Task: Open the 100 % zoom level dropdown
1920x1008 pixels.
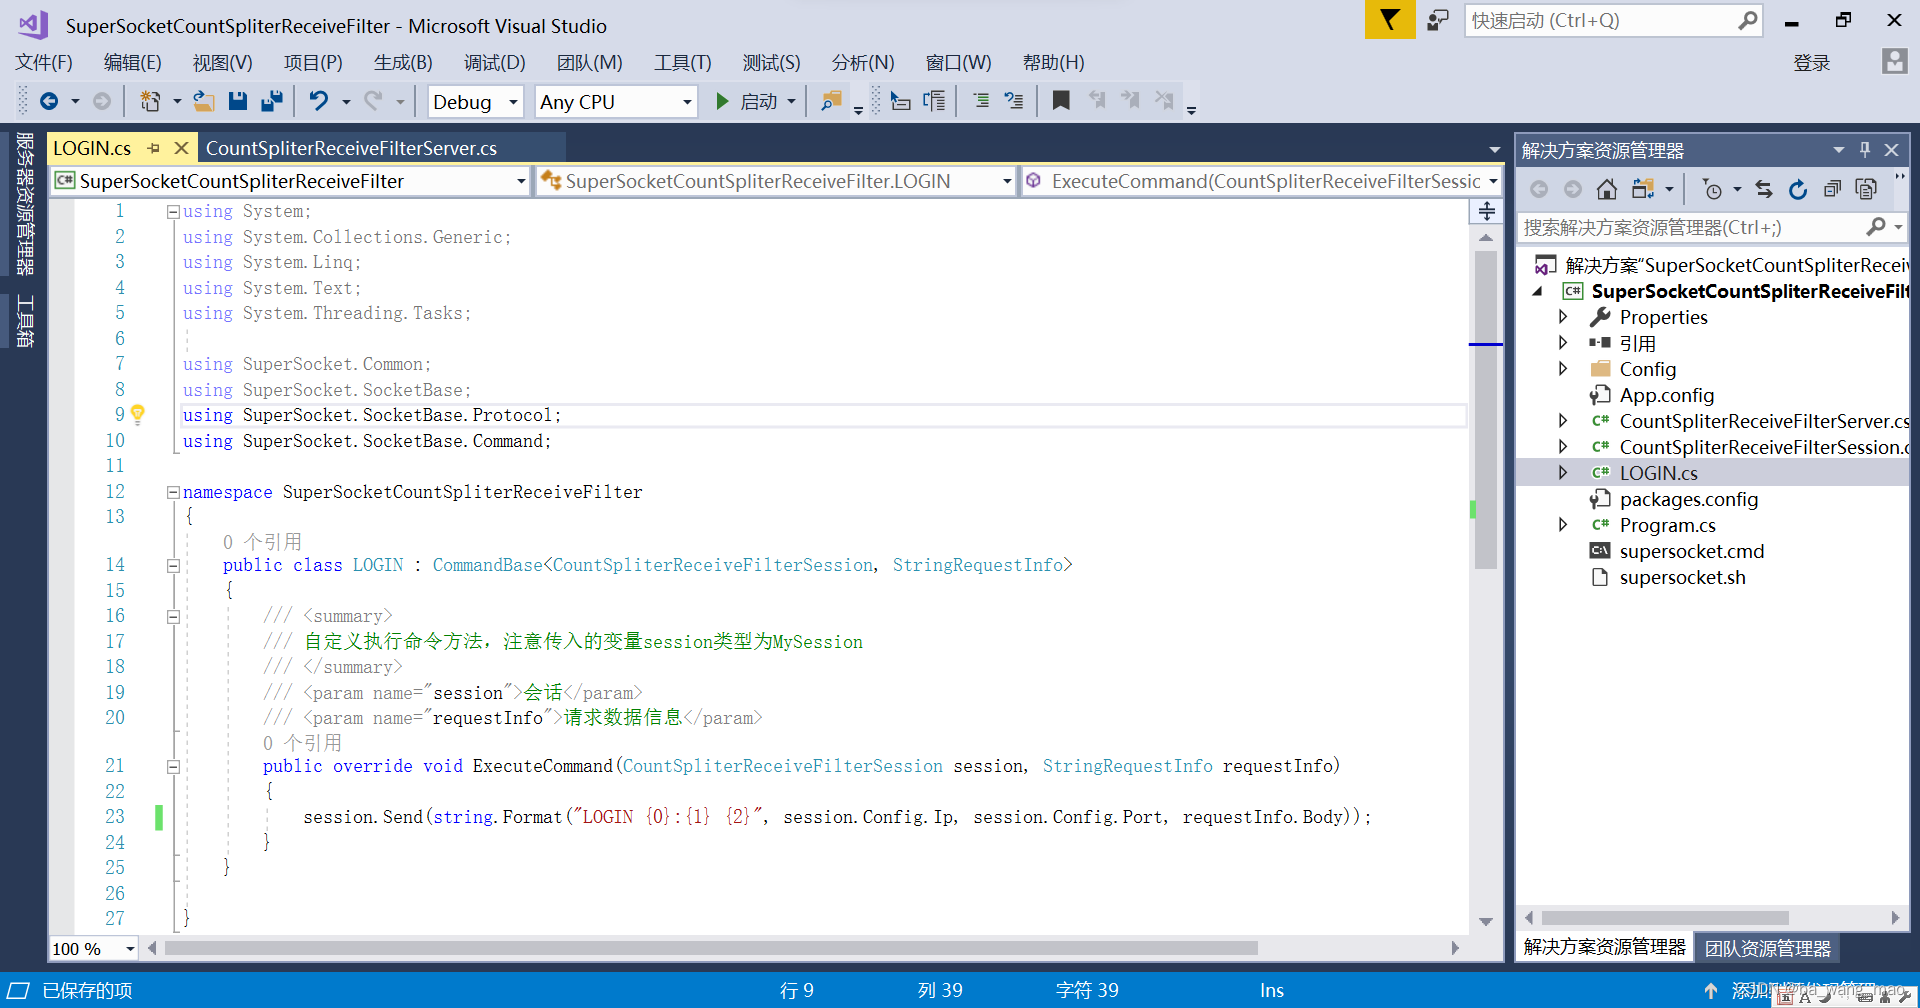Action: pos(94,948)
